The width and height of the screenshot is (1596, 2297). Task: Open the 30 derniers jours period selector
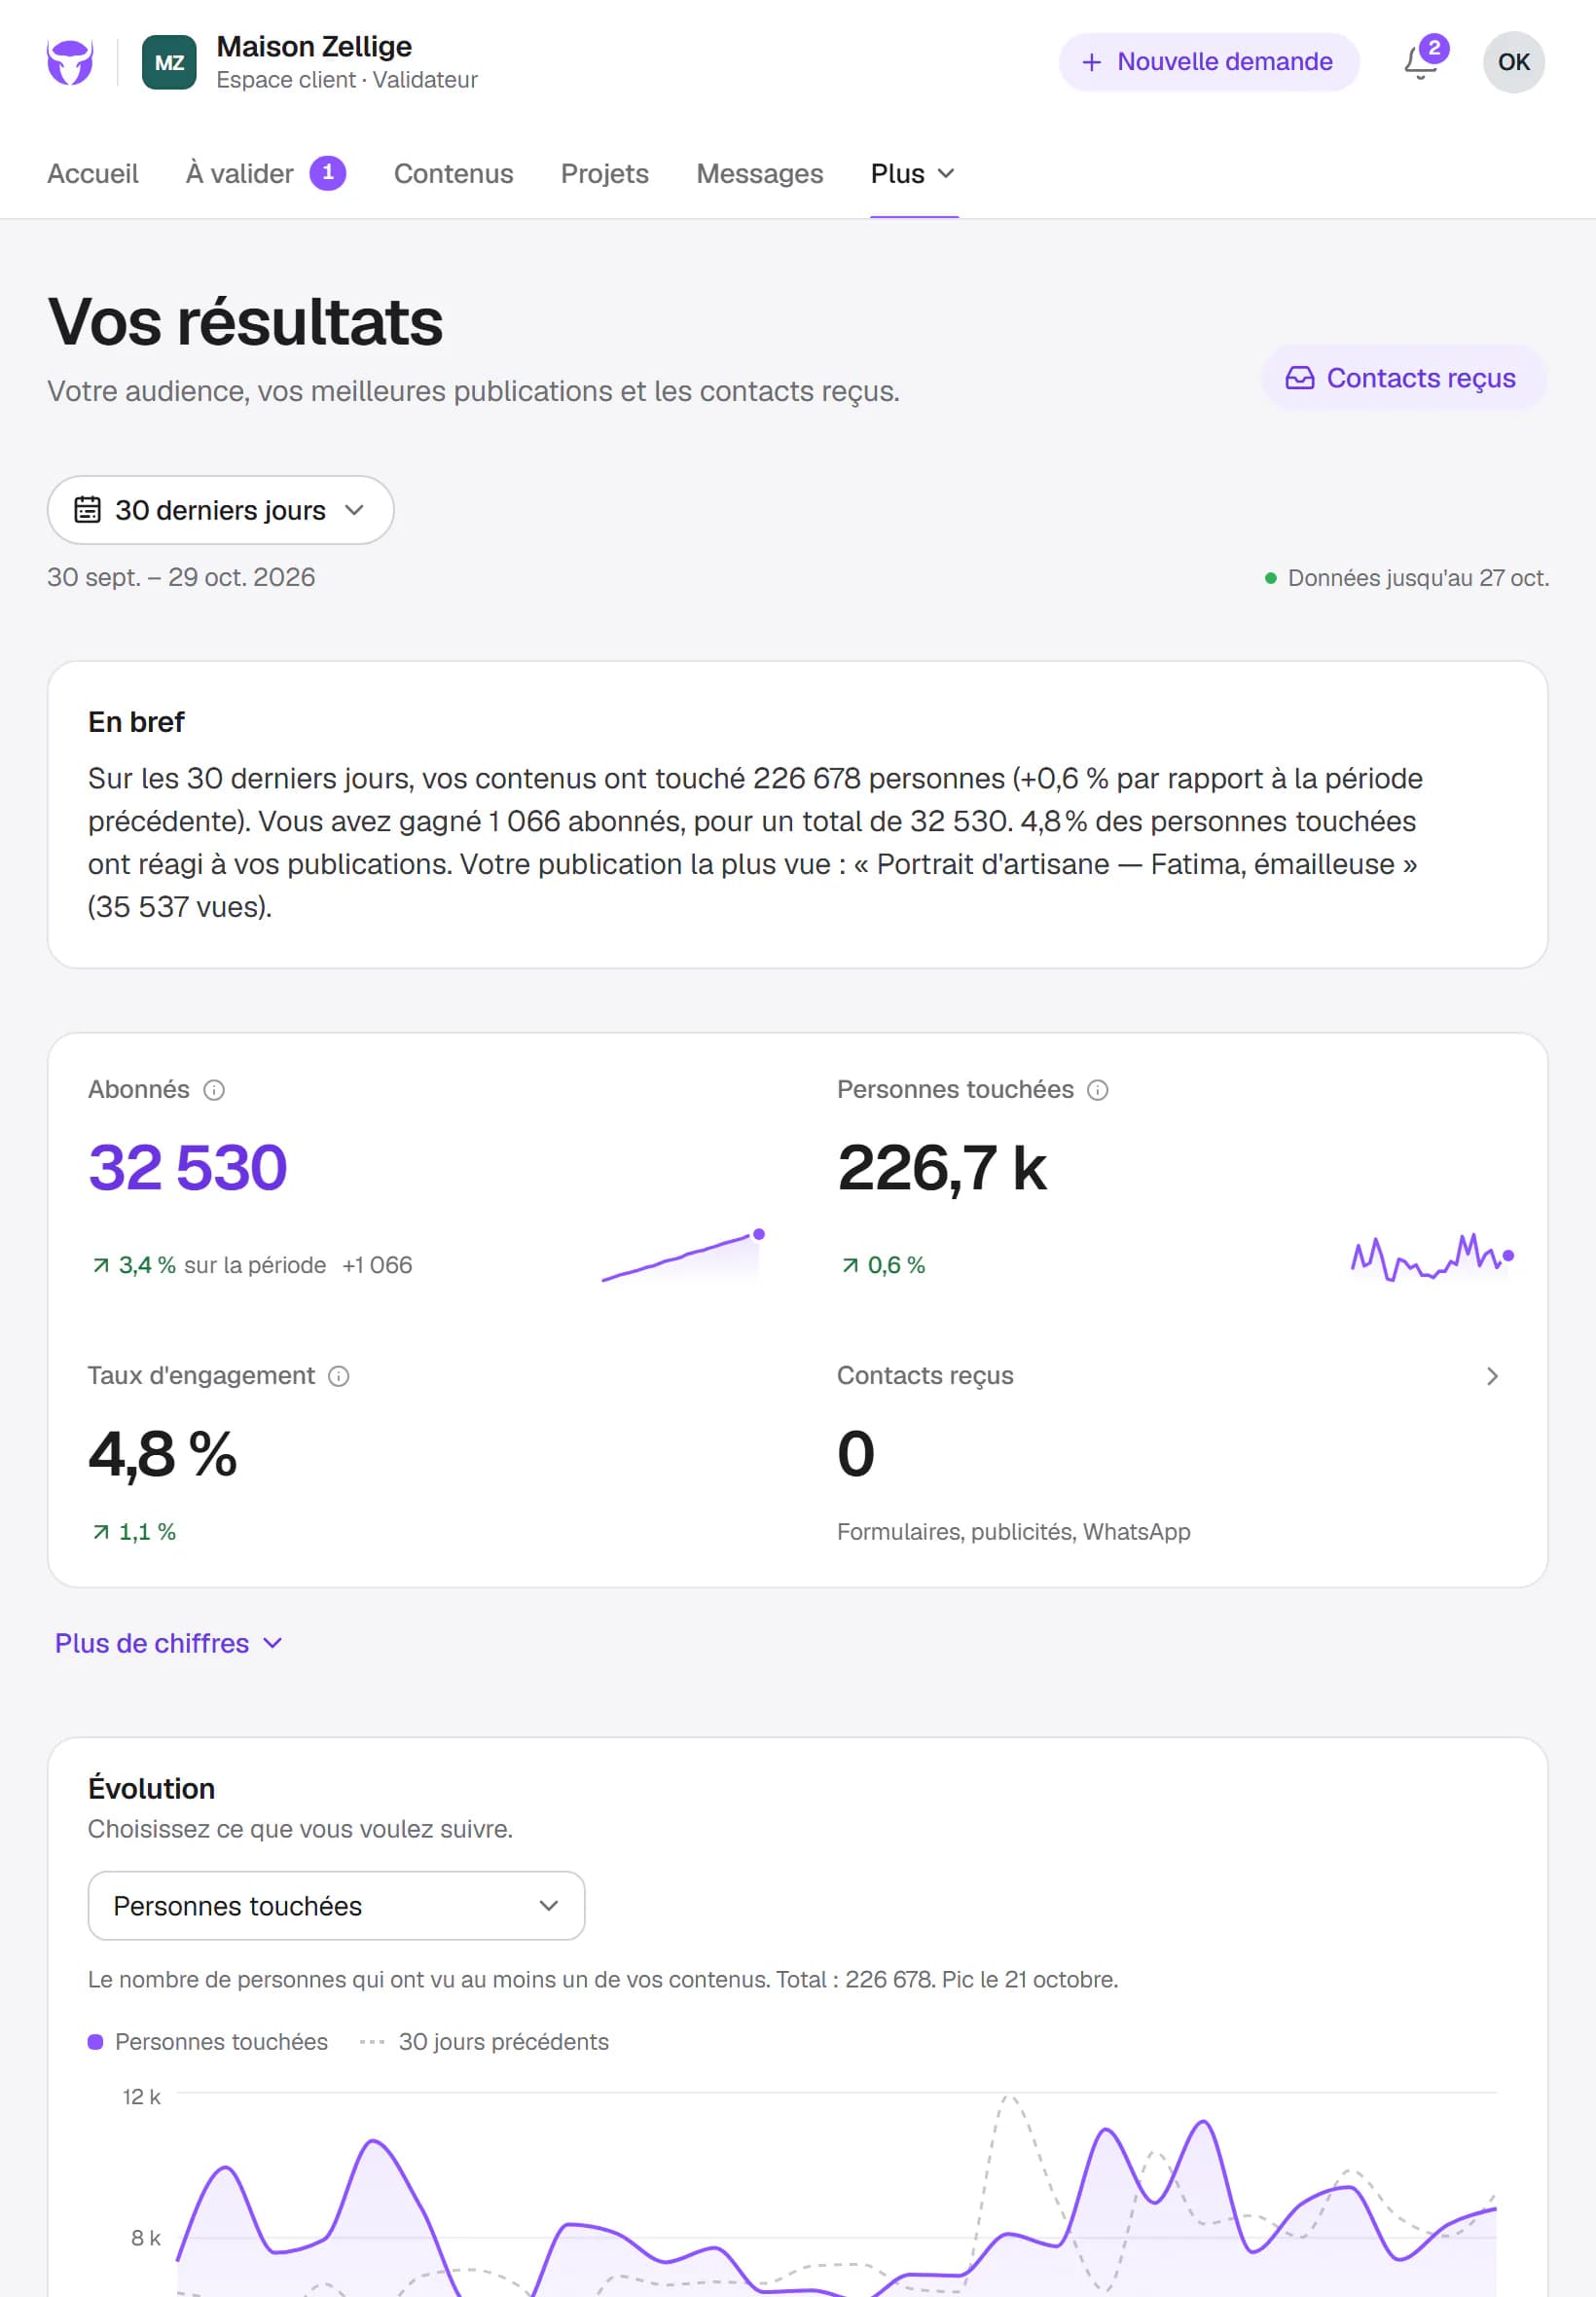[221, 510]
